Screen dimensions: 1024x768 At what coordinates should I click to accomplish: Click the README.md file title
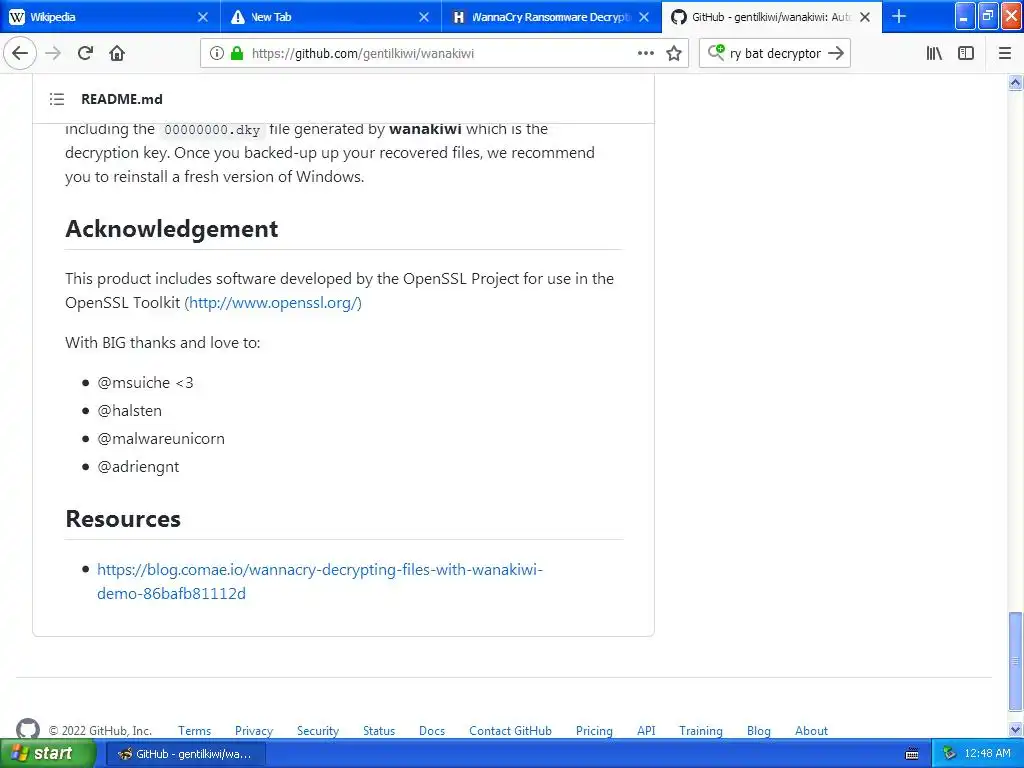pos(121,99)
